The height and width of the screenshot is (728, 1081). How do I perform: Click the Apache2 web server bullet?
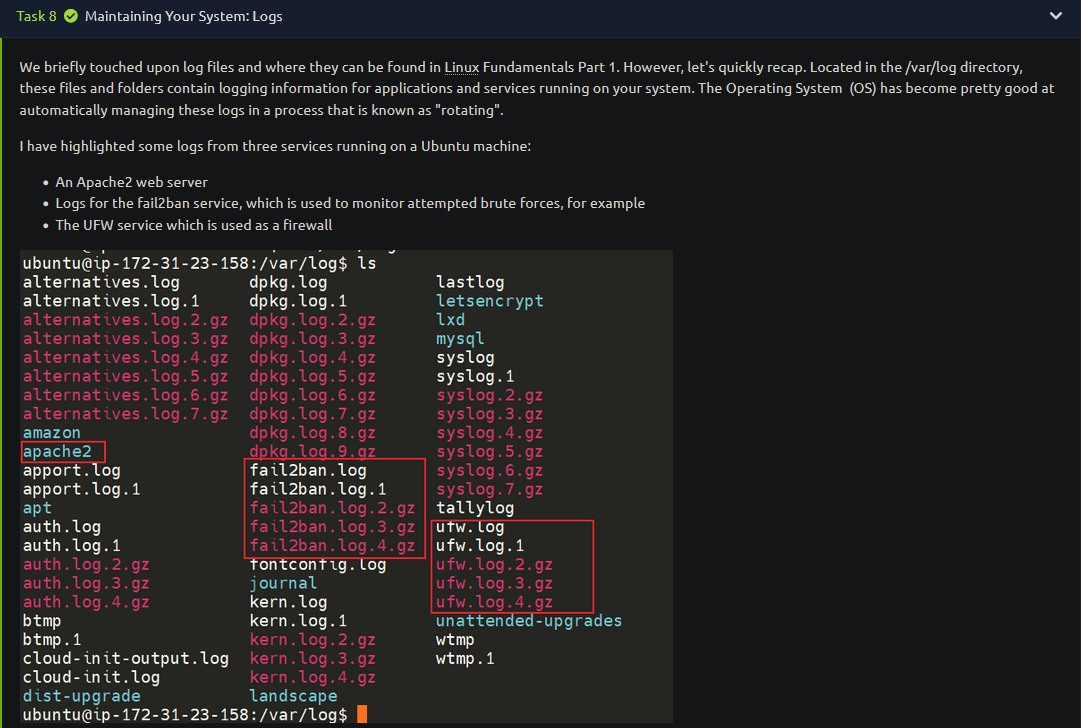point(131,182)
